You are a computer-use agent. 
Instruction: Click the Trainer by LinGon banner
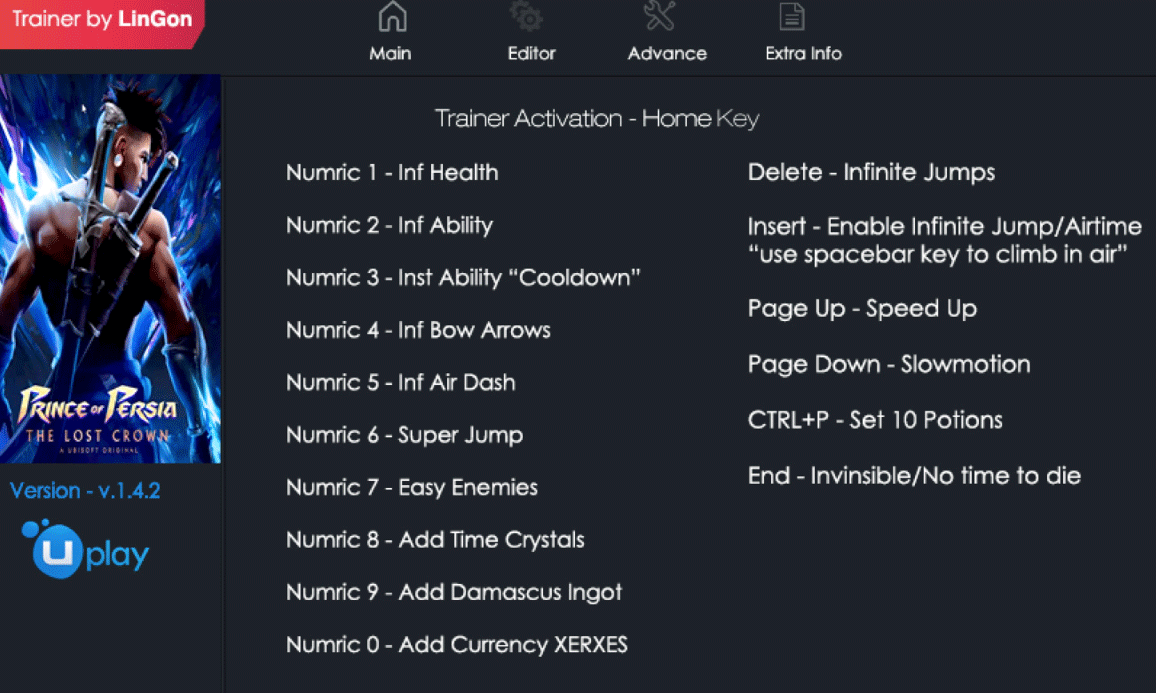102,20
